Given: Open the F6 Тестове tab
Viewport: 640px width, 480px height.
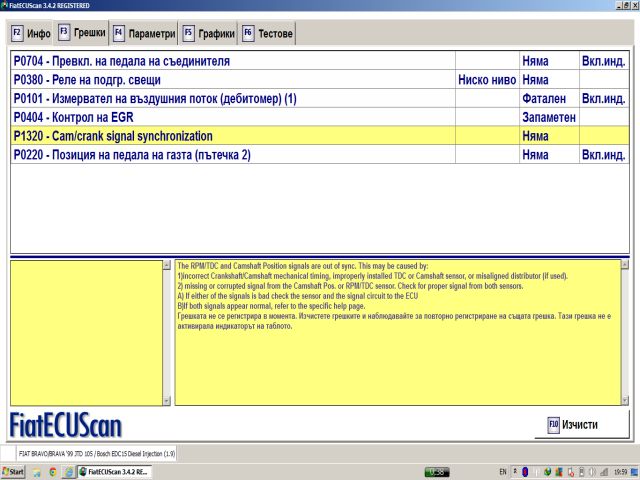Looking at the screenshot, I should coord(267,33).
